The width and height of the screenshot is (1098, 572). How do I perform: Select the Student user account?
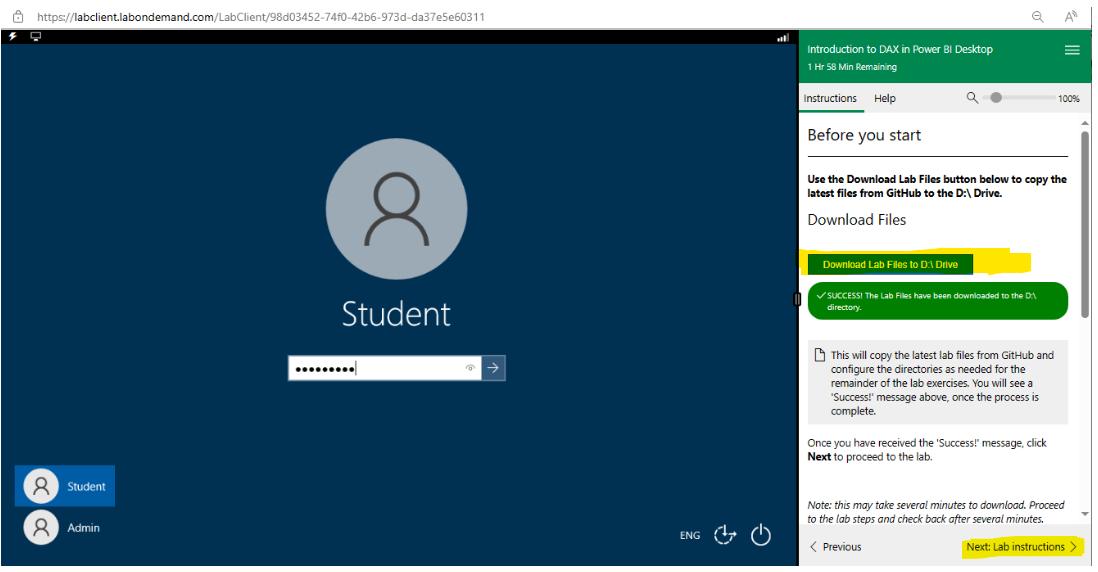[x=64, y=486]
